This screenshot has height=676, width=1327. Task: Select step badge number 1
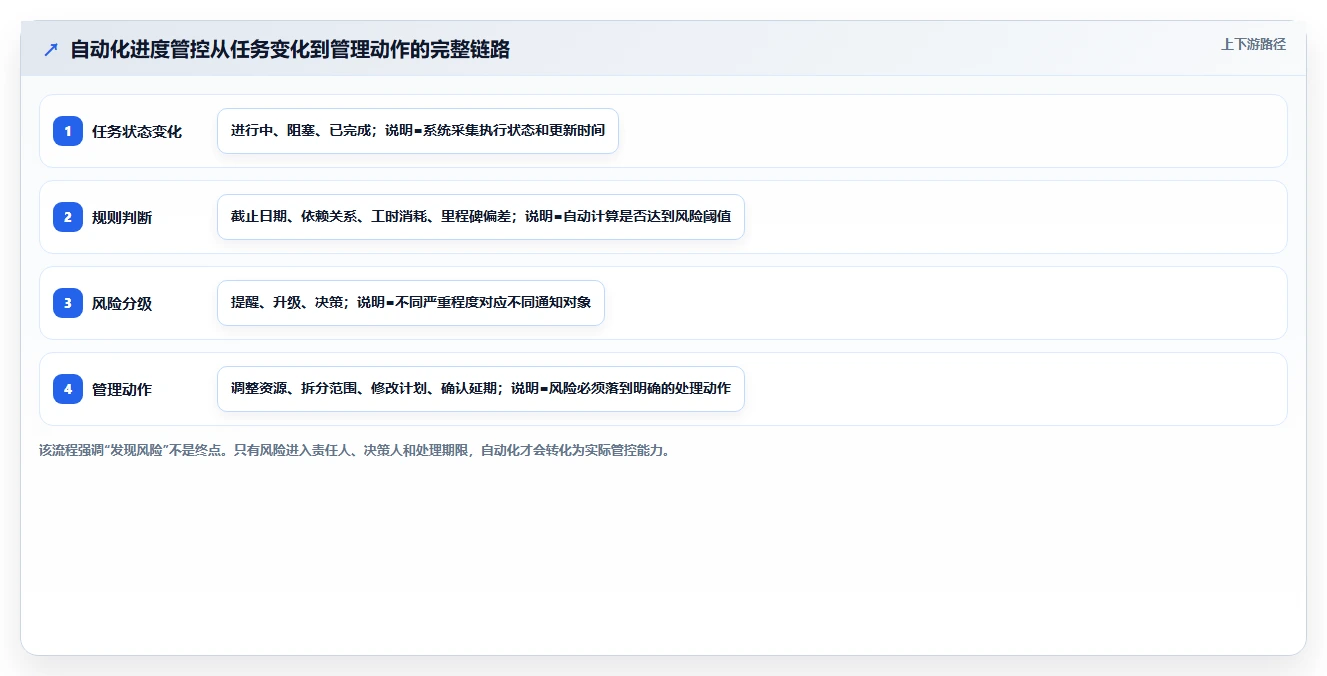coord(68,131)
